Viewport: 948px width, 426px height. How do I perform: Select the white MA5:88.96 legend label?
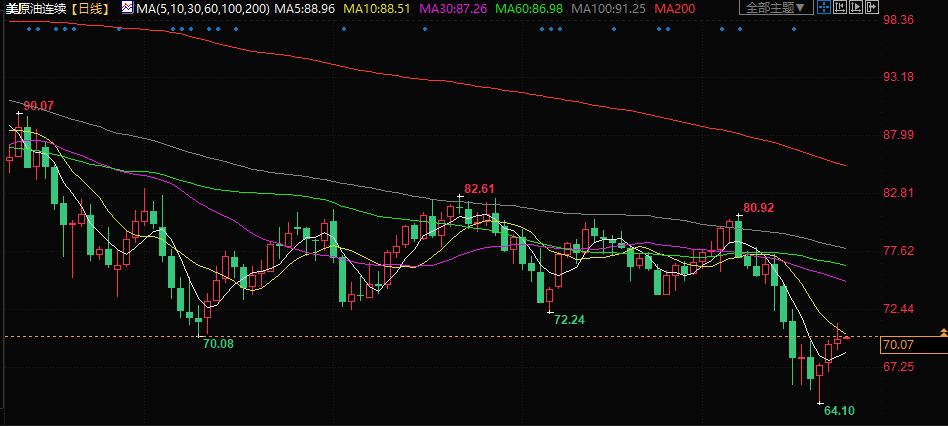(x=306, y=8)
